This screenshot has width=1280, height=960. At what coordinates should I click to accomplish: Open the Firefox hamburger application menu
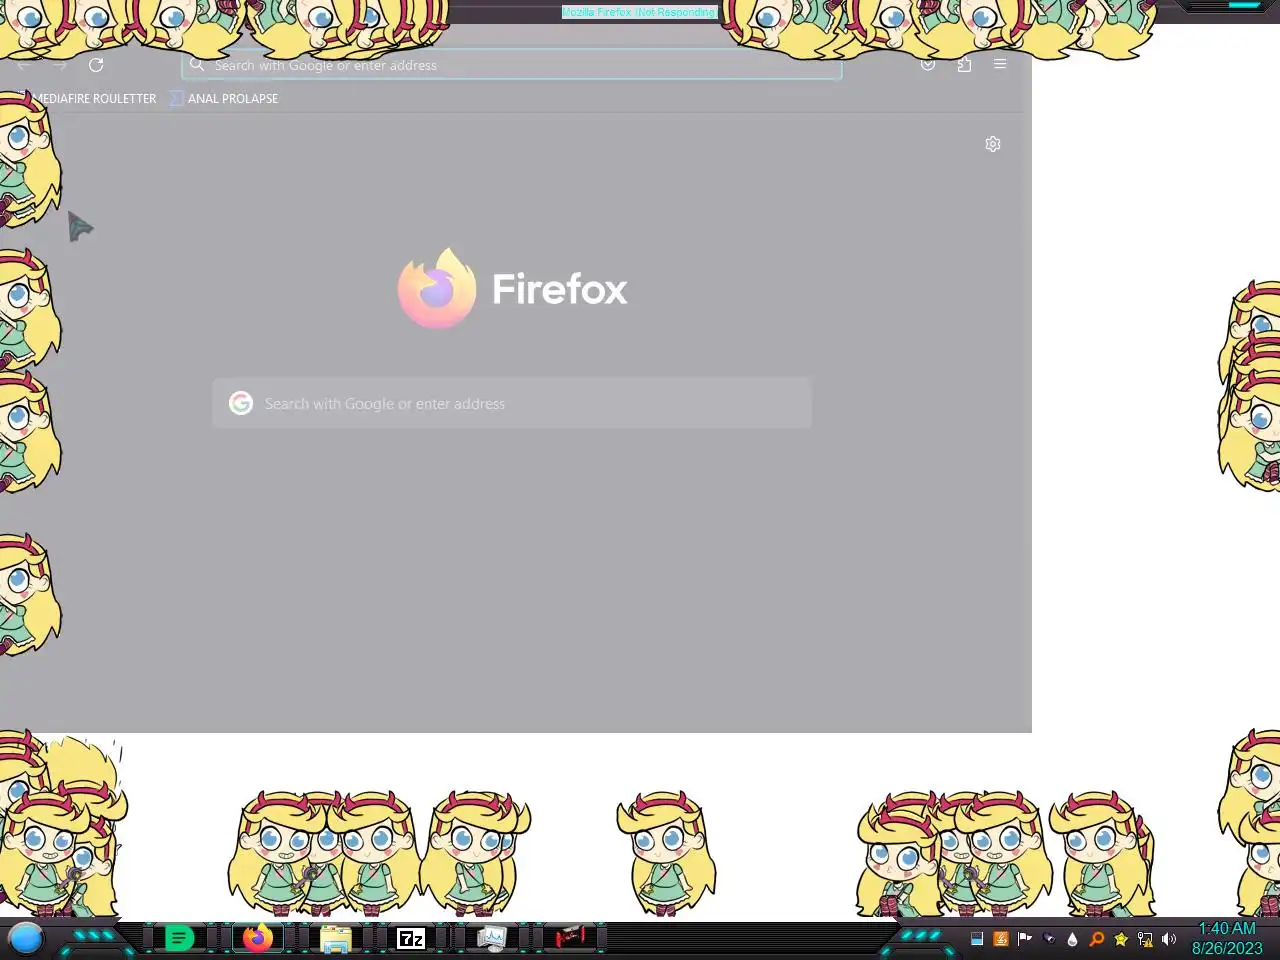click(1000, 64)
